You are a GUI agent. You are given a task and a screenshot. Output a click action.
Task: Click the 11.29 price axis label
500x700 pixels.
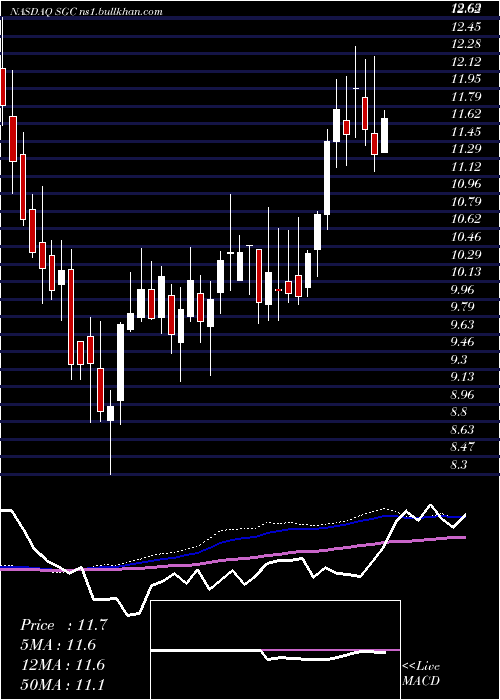coord(466,149)
